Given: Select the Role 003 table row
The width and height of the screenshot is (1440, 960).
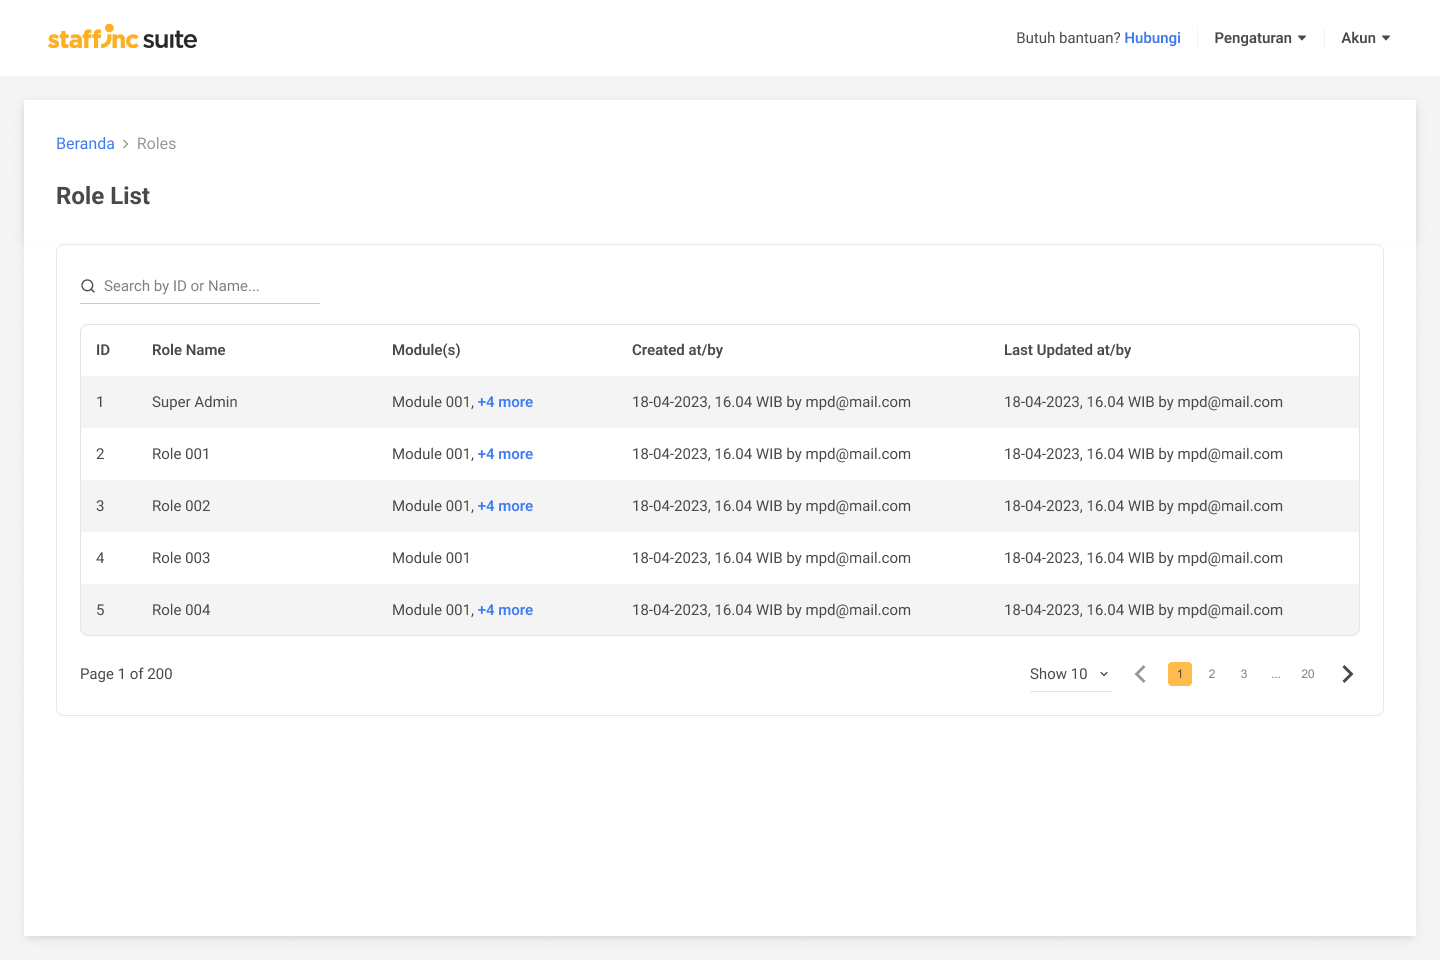Looking at the screenshot, I should tap(181, 558).
